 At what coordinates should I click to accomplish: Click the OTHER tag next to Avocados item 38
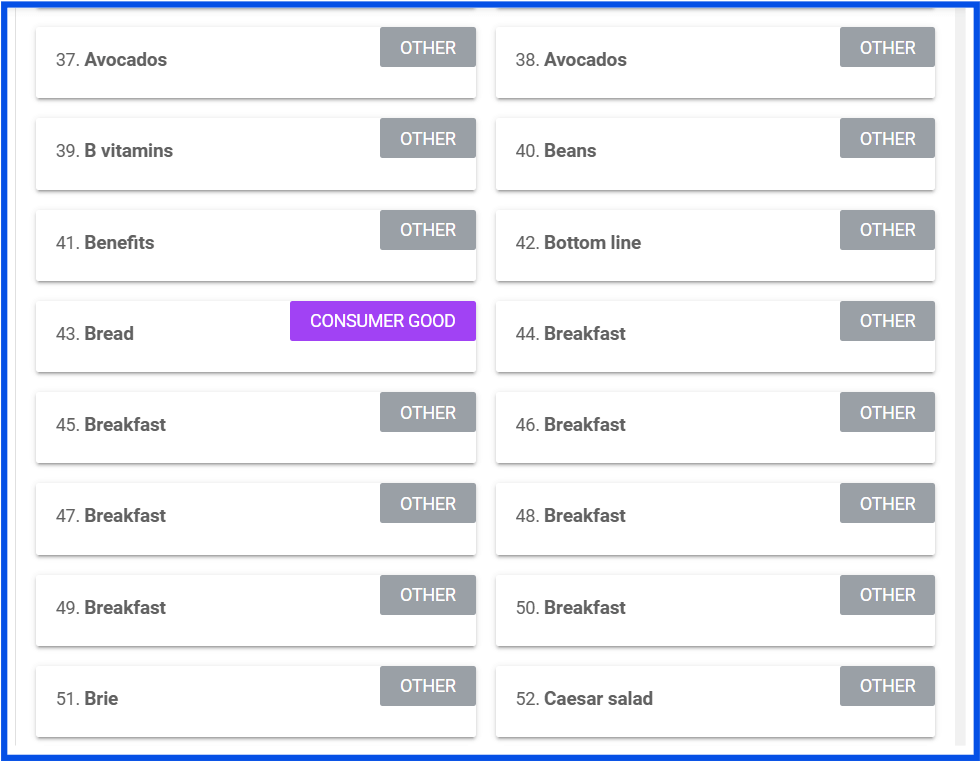coord(886,47)
